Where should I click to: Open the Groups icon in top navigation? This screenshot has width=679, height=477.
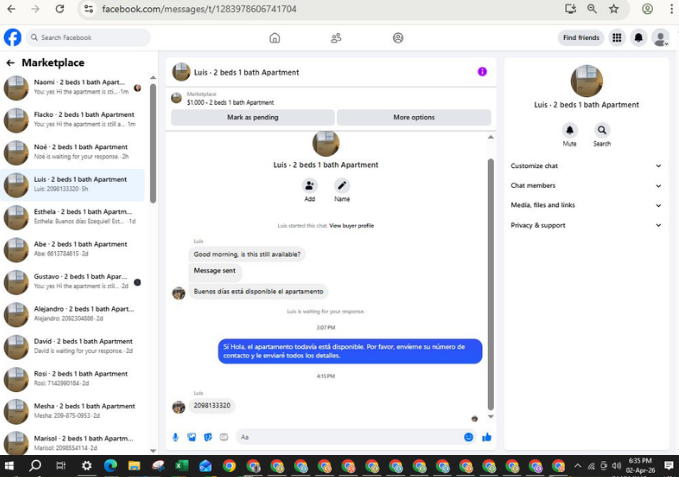click(x=398, y=38)
